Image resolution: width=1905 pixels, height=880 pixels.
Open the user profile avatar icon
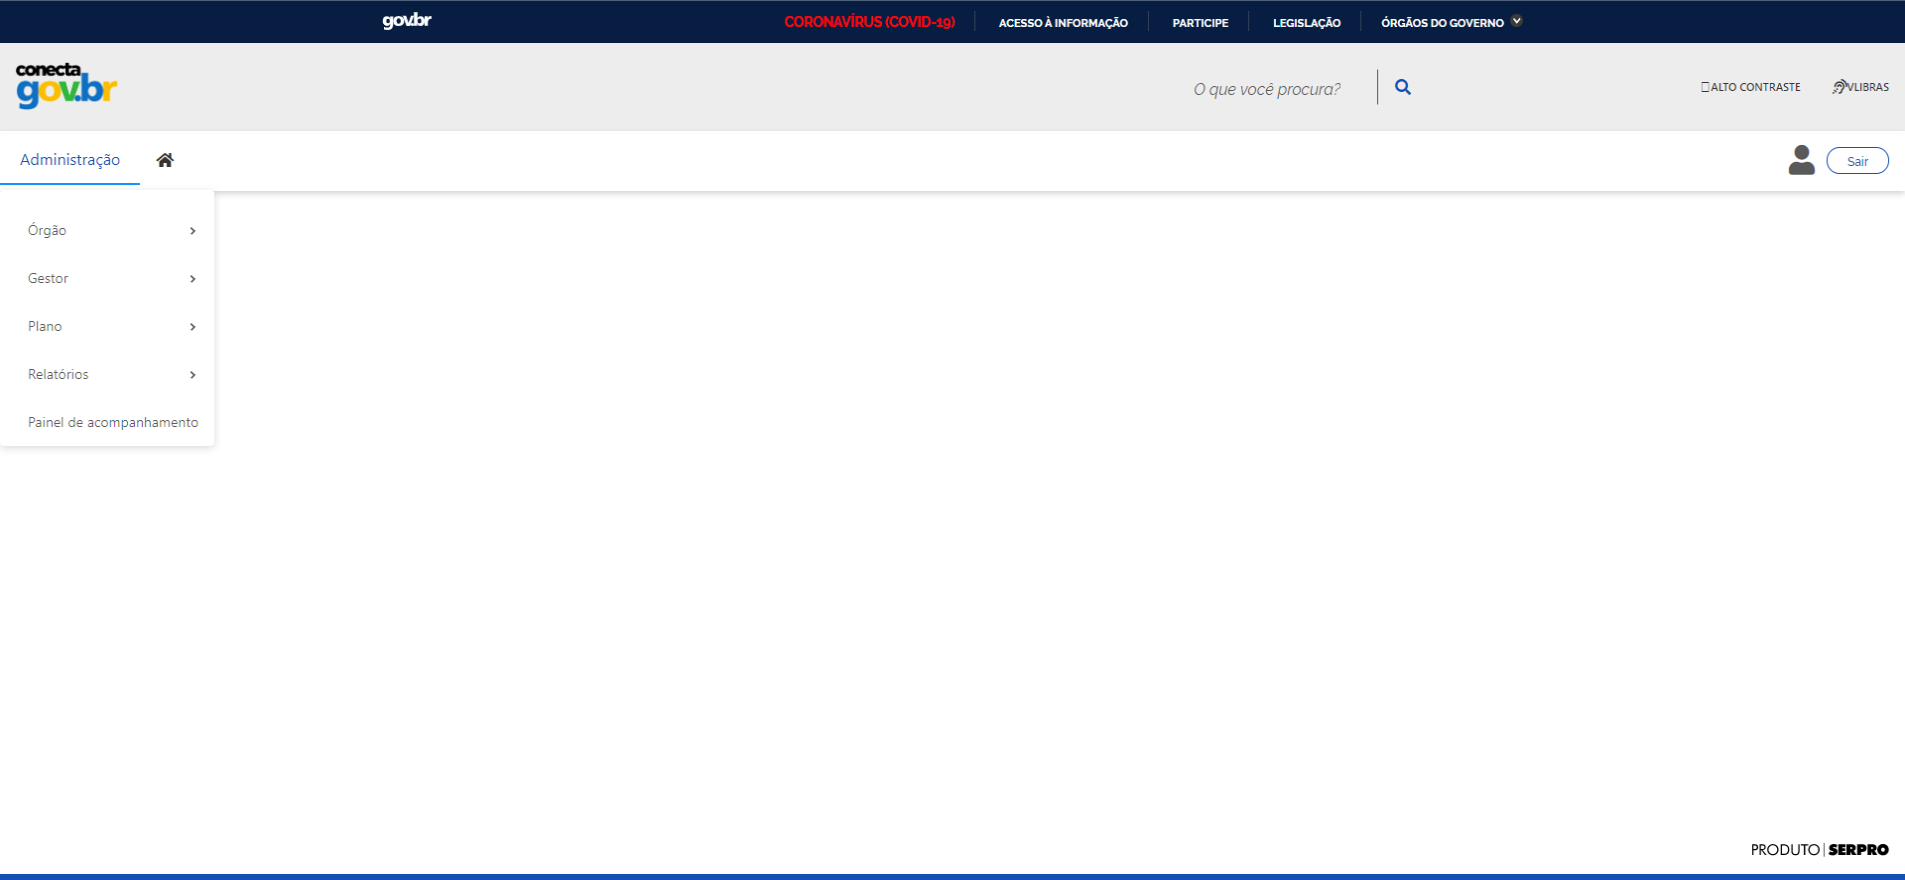pos(1801,160)
